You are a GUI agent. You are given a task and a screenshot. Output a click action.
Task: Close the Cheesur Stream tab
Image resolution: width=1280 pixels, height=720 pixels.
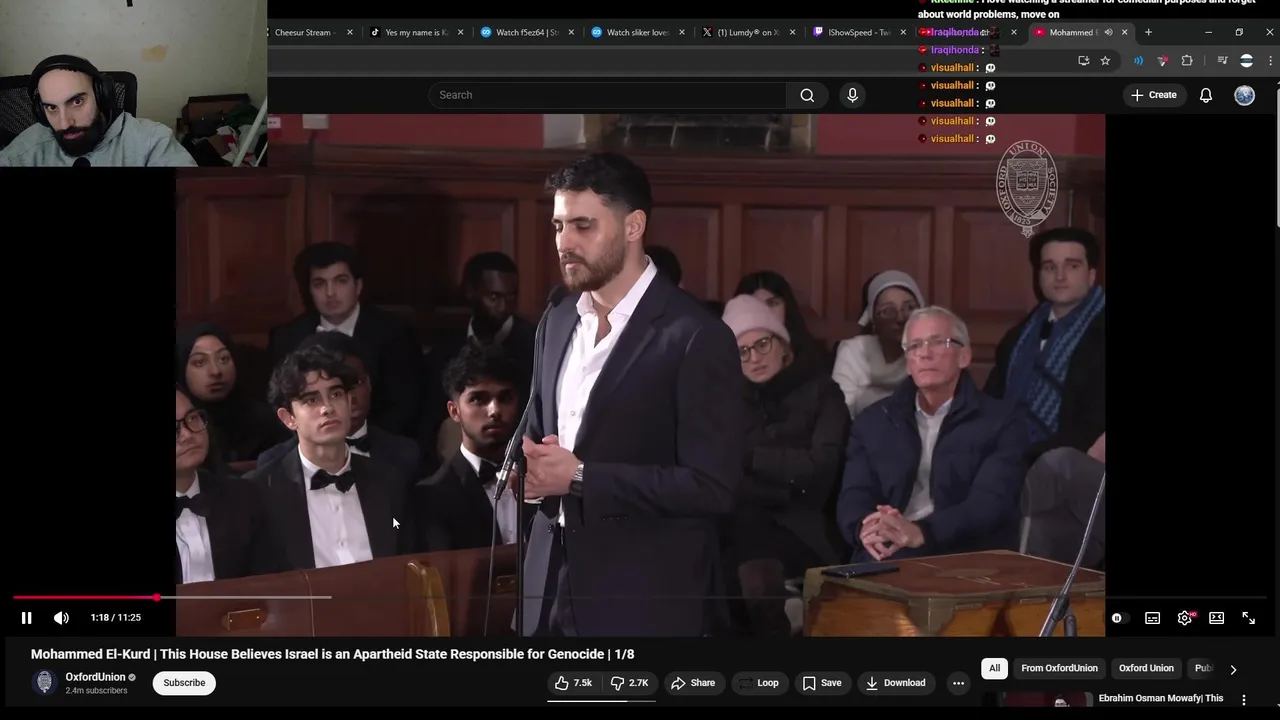[350, 32]
